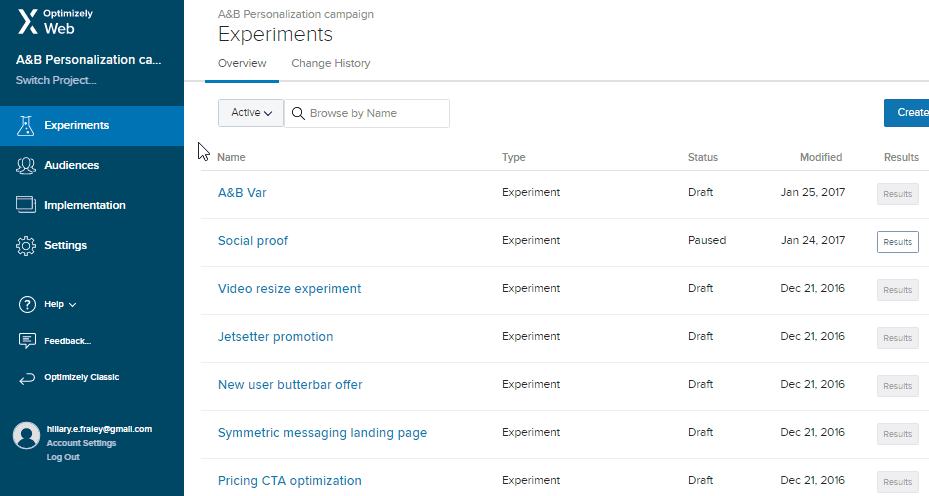This screenshot has width=929, height=496.
Task: Expand the Active status filter dropdown
Action: point(251,113)
